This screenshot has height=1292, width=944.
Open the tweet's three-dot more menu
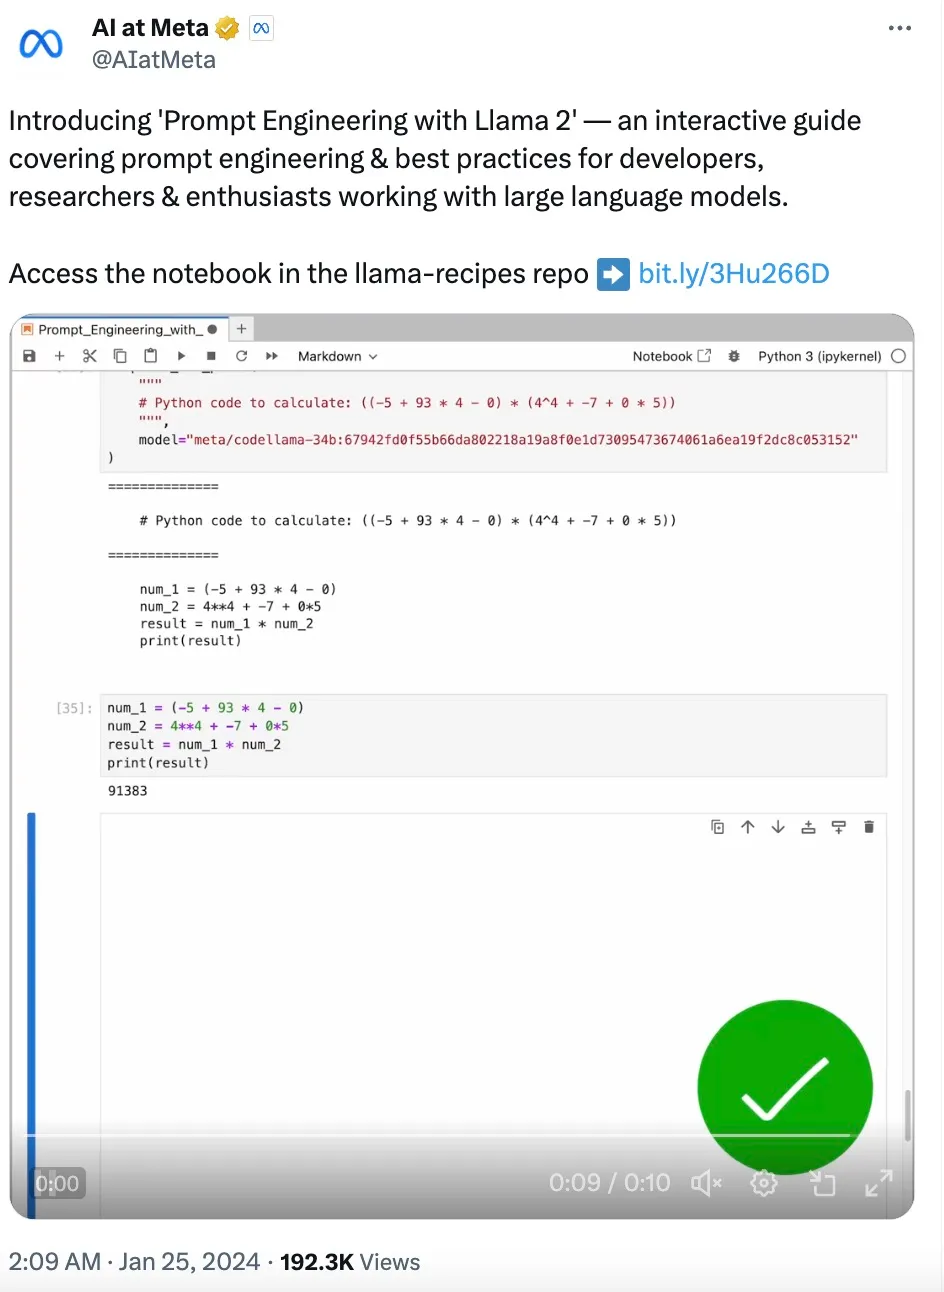coord(900,28)
